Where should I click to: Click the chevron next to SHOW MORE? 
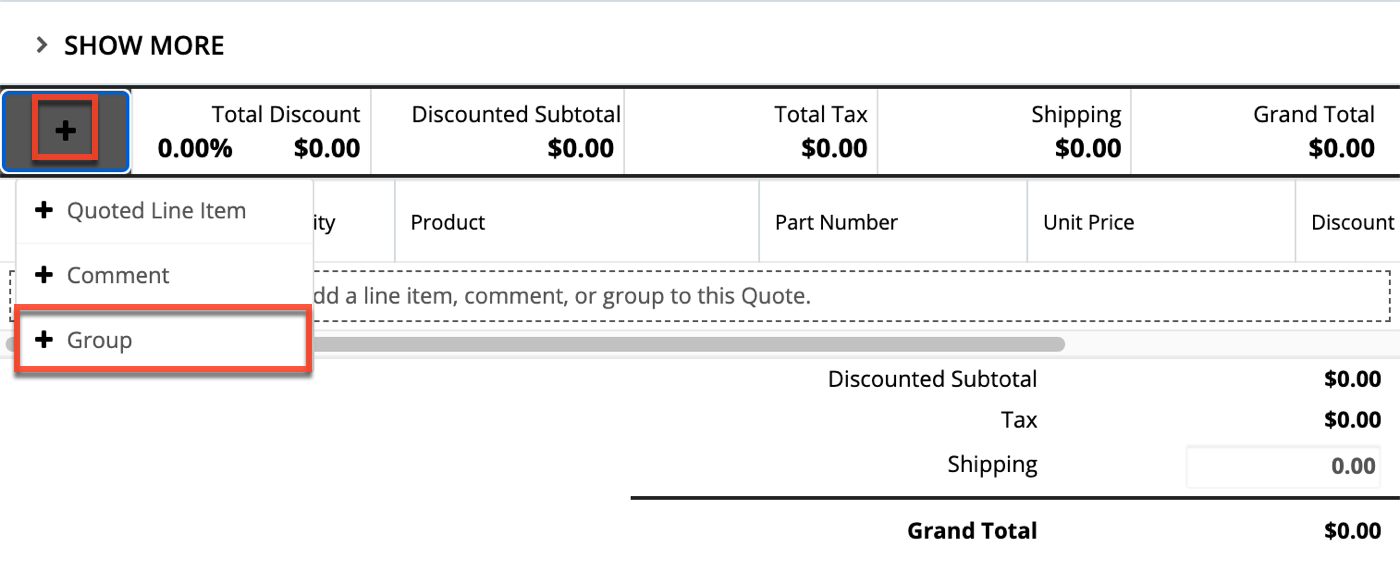(42, 45)
